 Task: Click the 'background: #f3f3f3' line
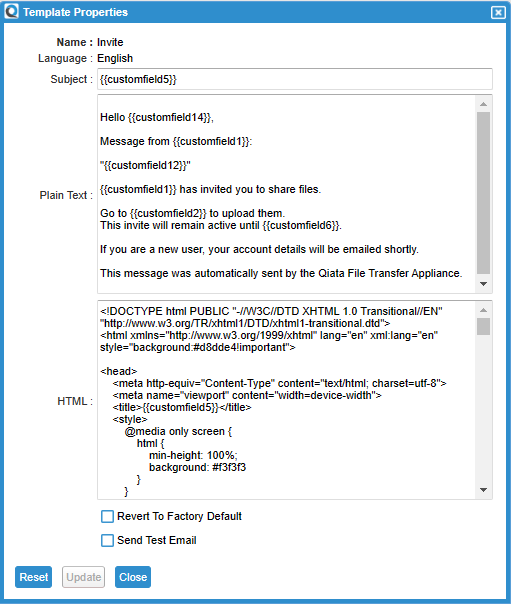pos(198,467)
